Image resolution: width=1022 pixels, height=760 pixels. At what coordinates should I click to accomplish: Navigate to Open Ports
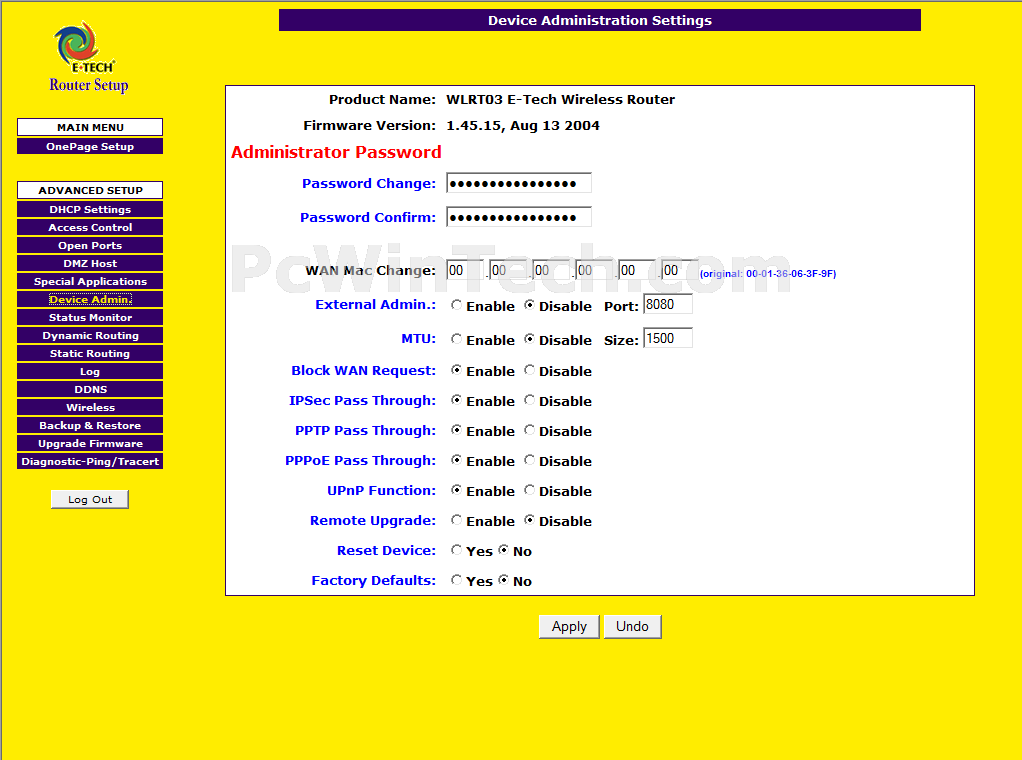pos(90,246)
